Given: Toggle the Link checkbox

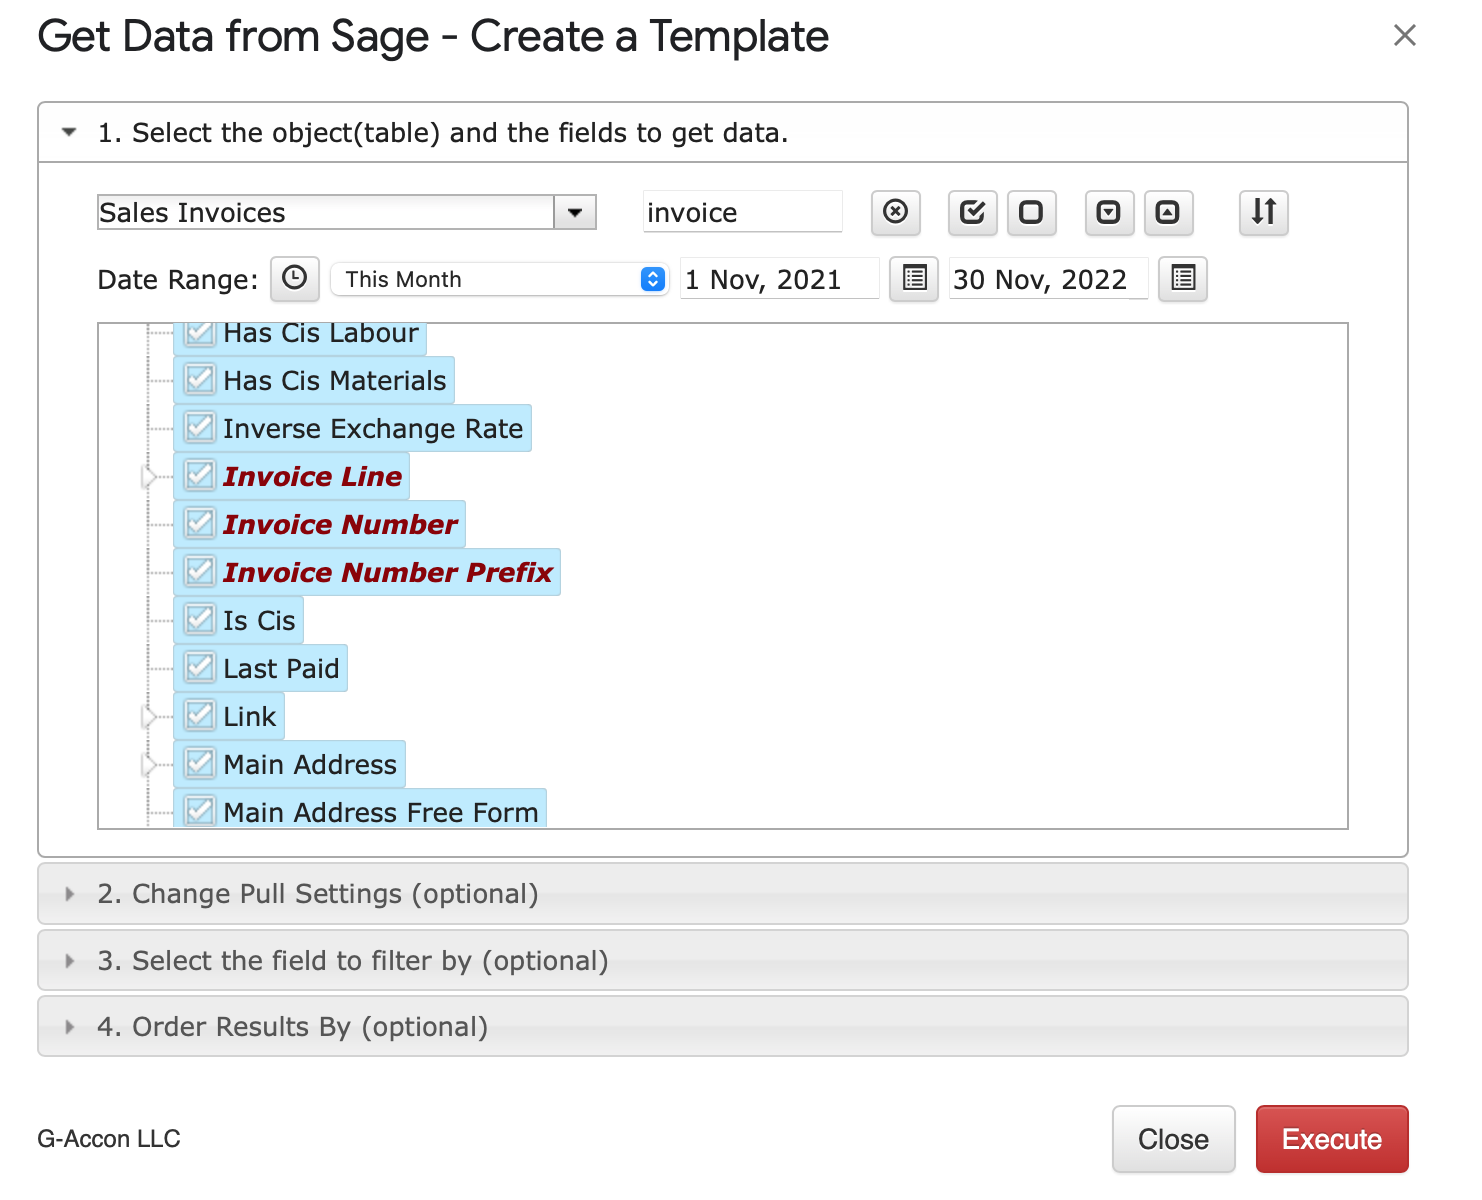Looking at the screenshot, I should click(x=200, y=716).
